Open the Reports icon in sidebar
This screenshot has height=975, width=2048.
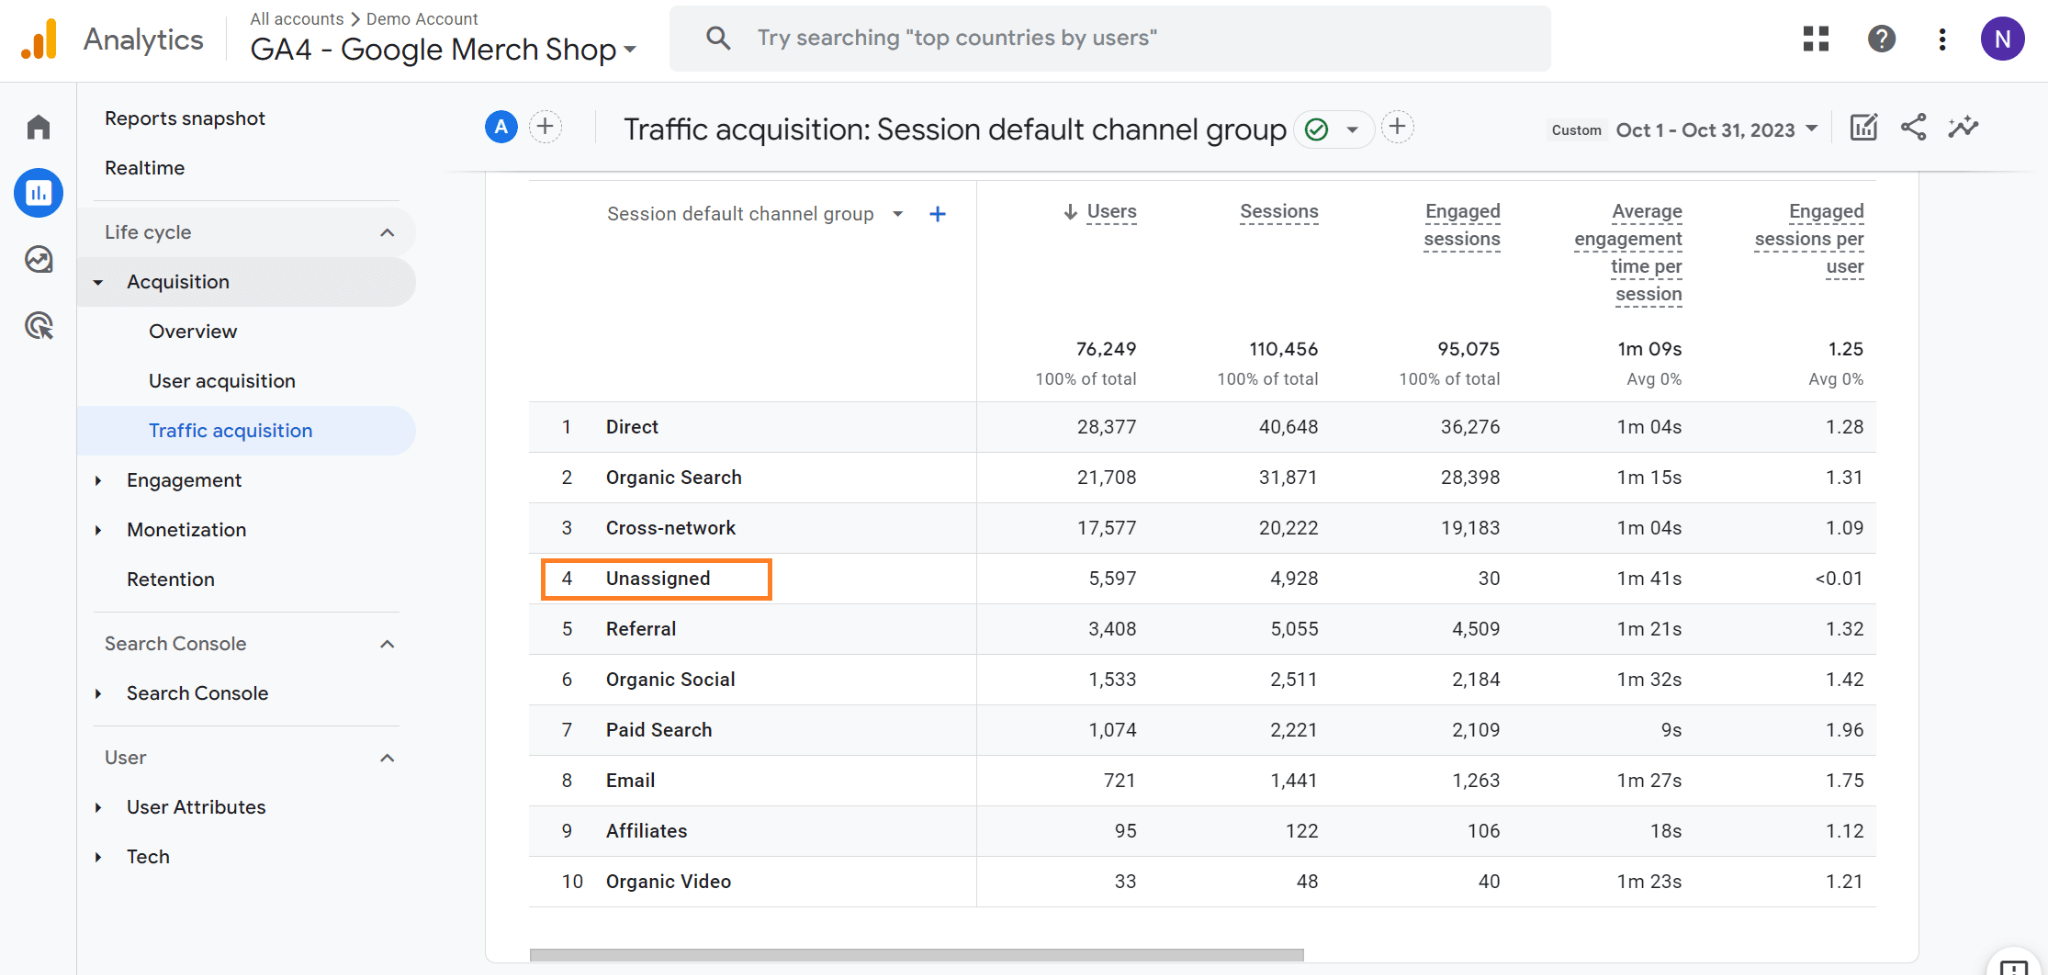click(x=38, y=193)
